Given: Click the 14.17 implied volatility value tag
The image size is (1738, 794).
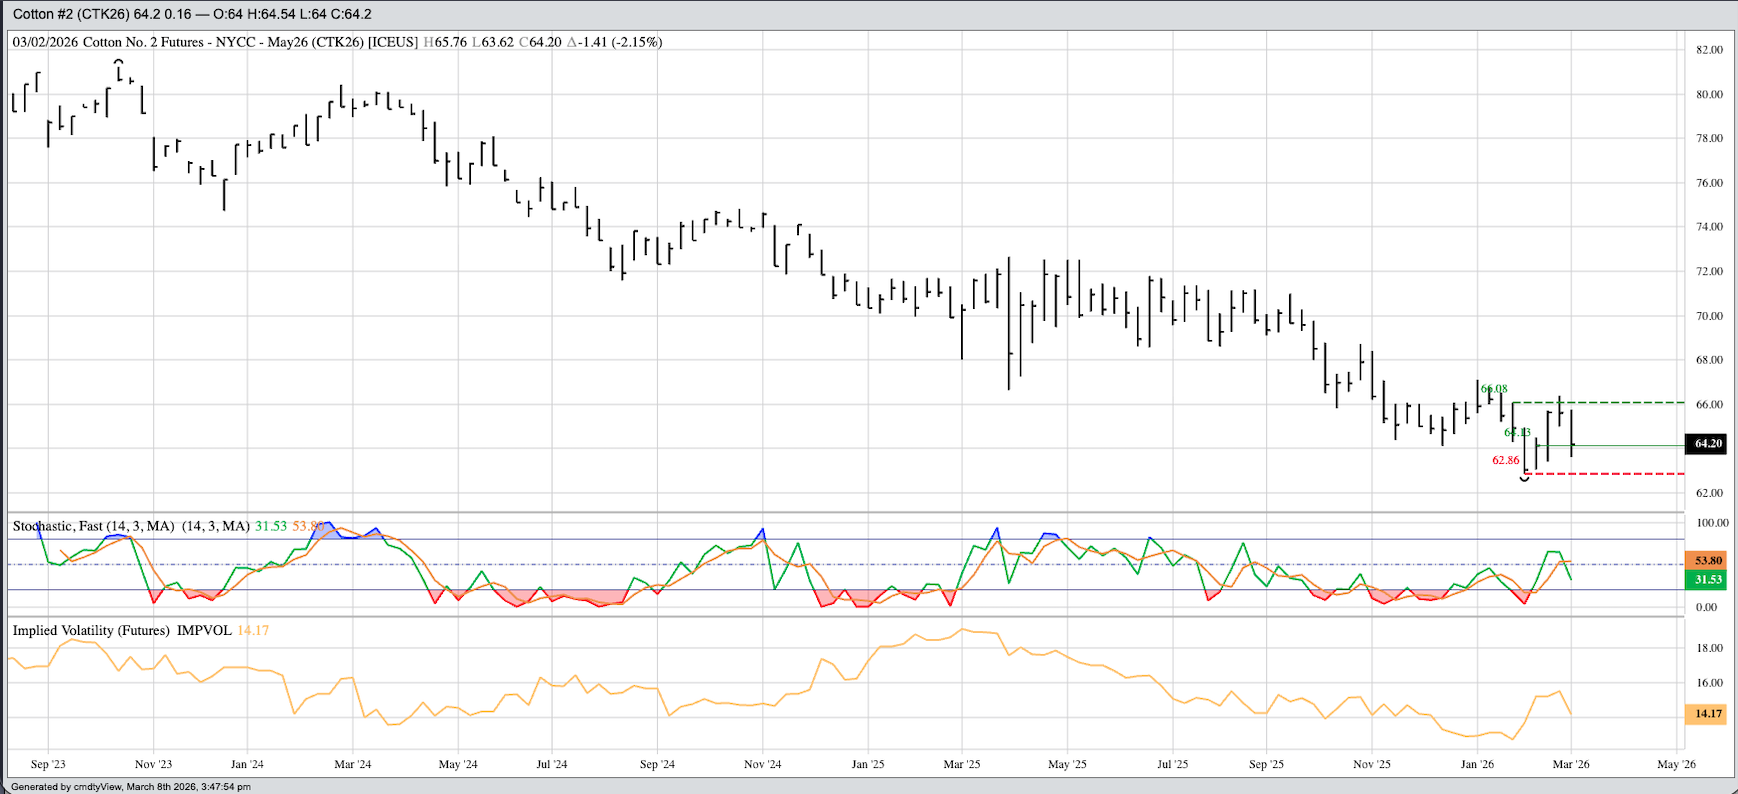Looking at the screenshot, I should 1706,714.
